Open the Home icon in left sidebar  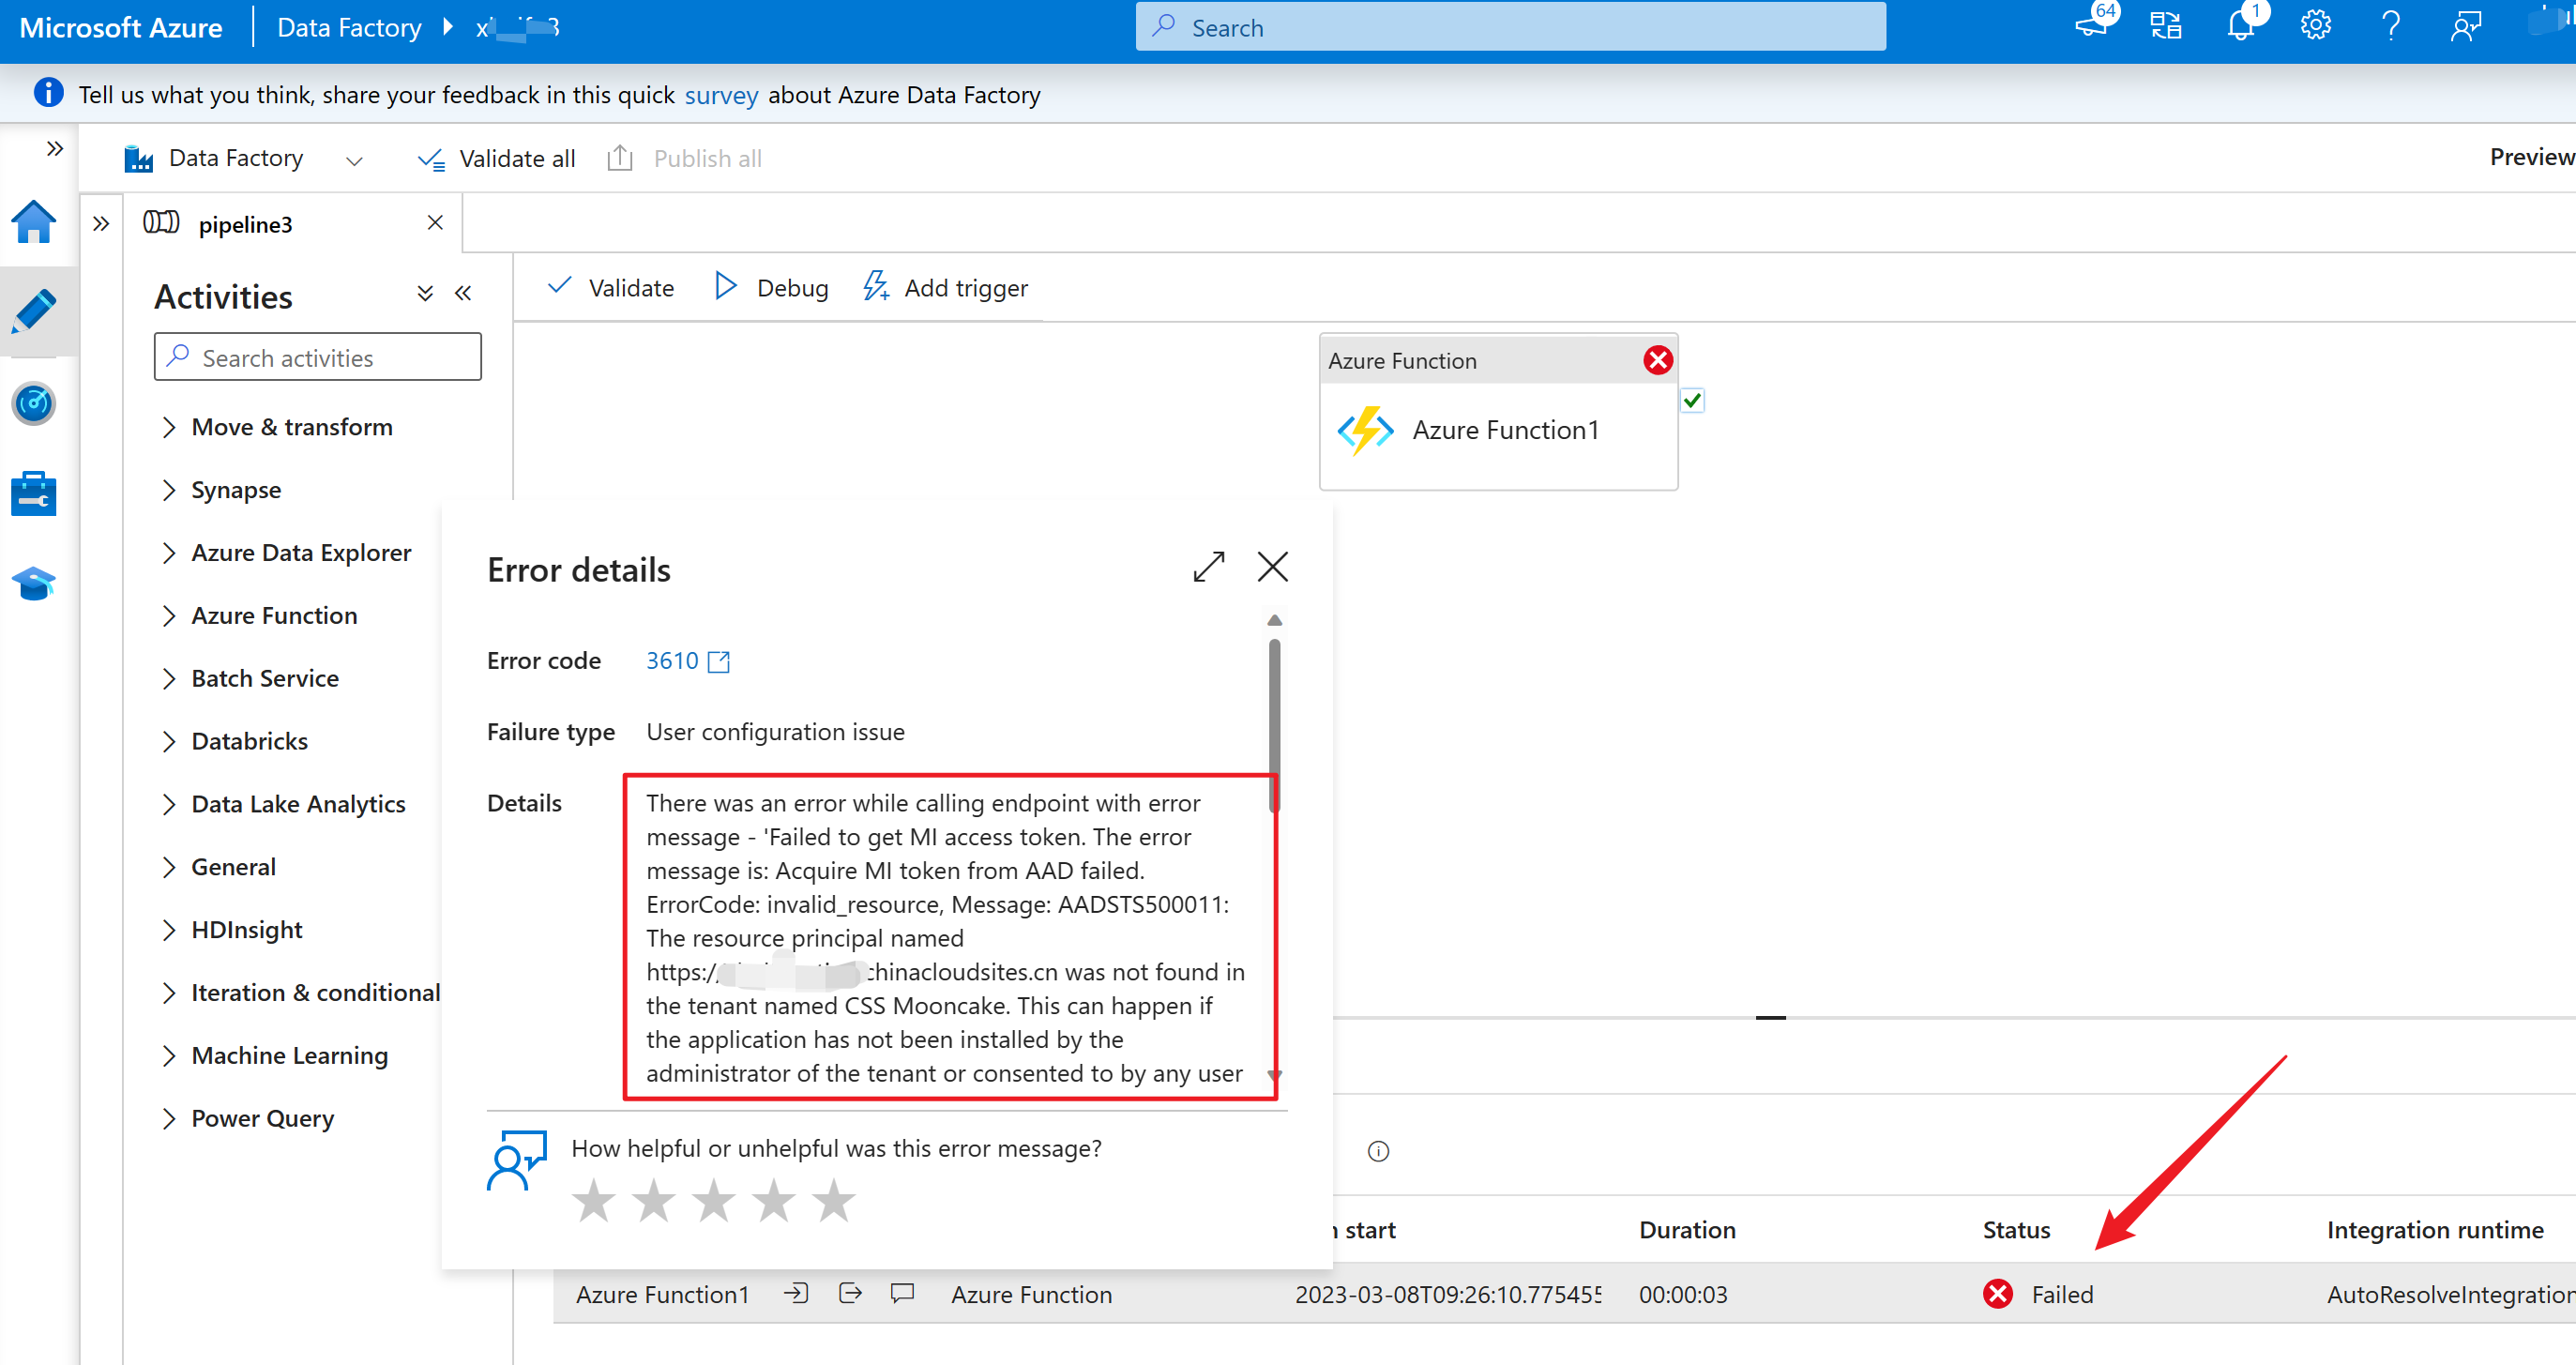34,221
